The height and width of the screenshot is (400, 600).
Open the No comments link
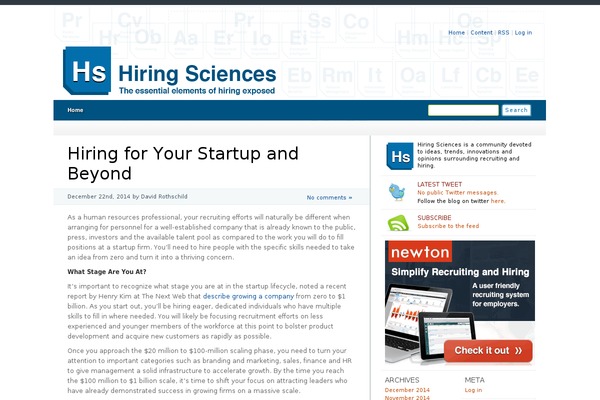click(x=329, y=198)
